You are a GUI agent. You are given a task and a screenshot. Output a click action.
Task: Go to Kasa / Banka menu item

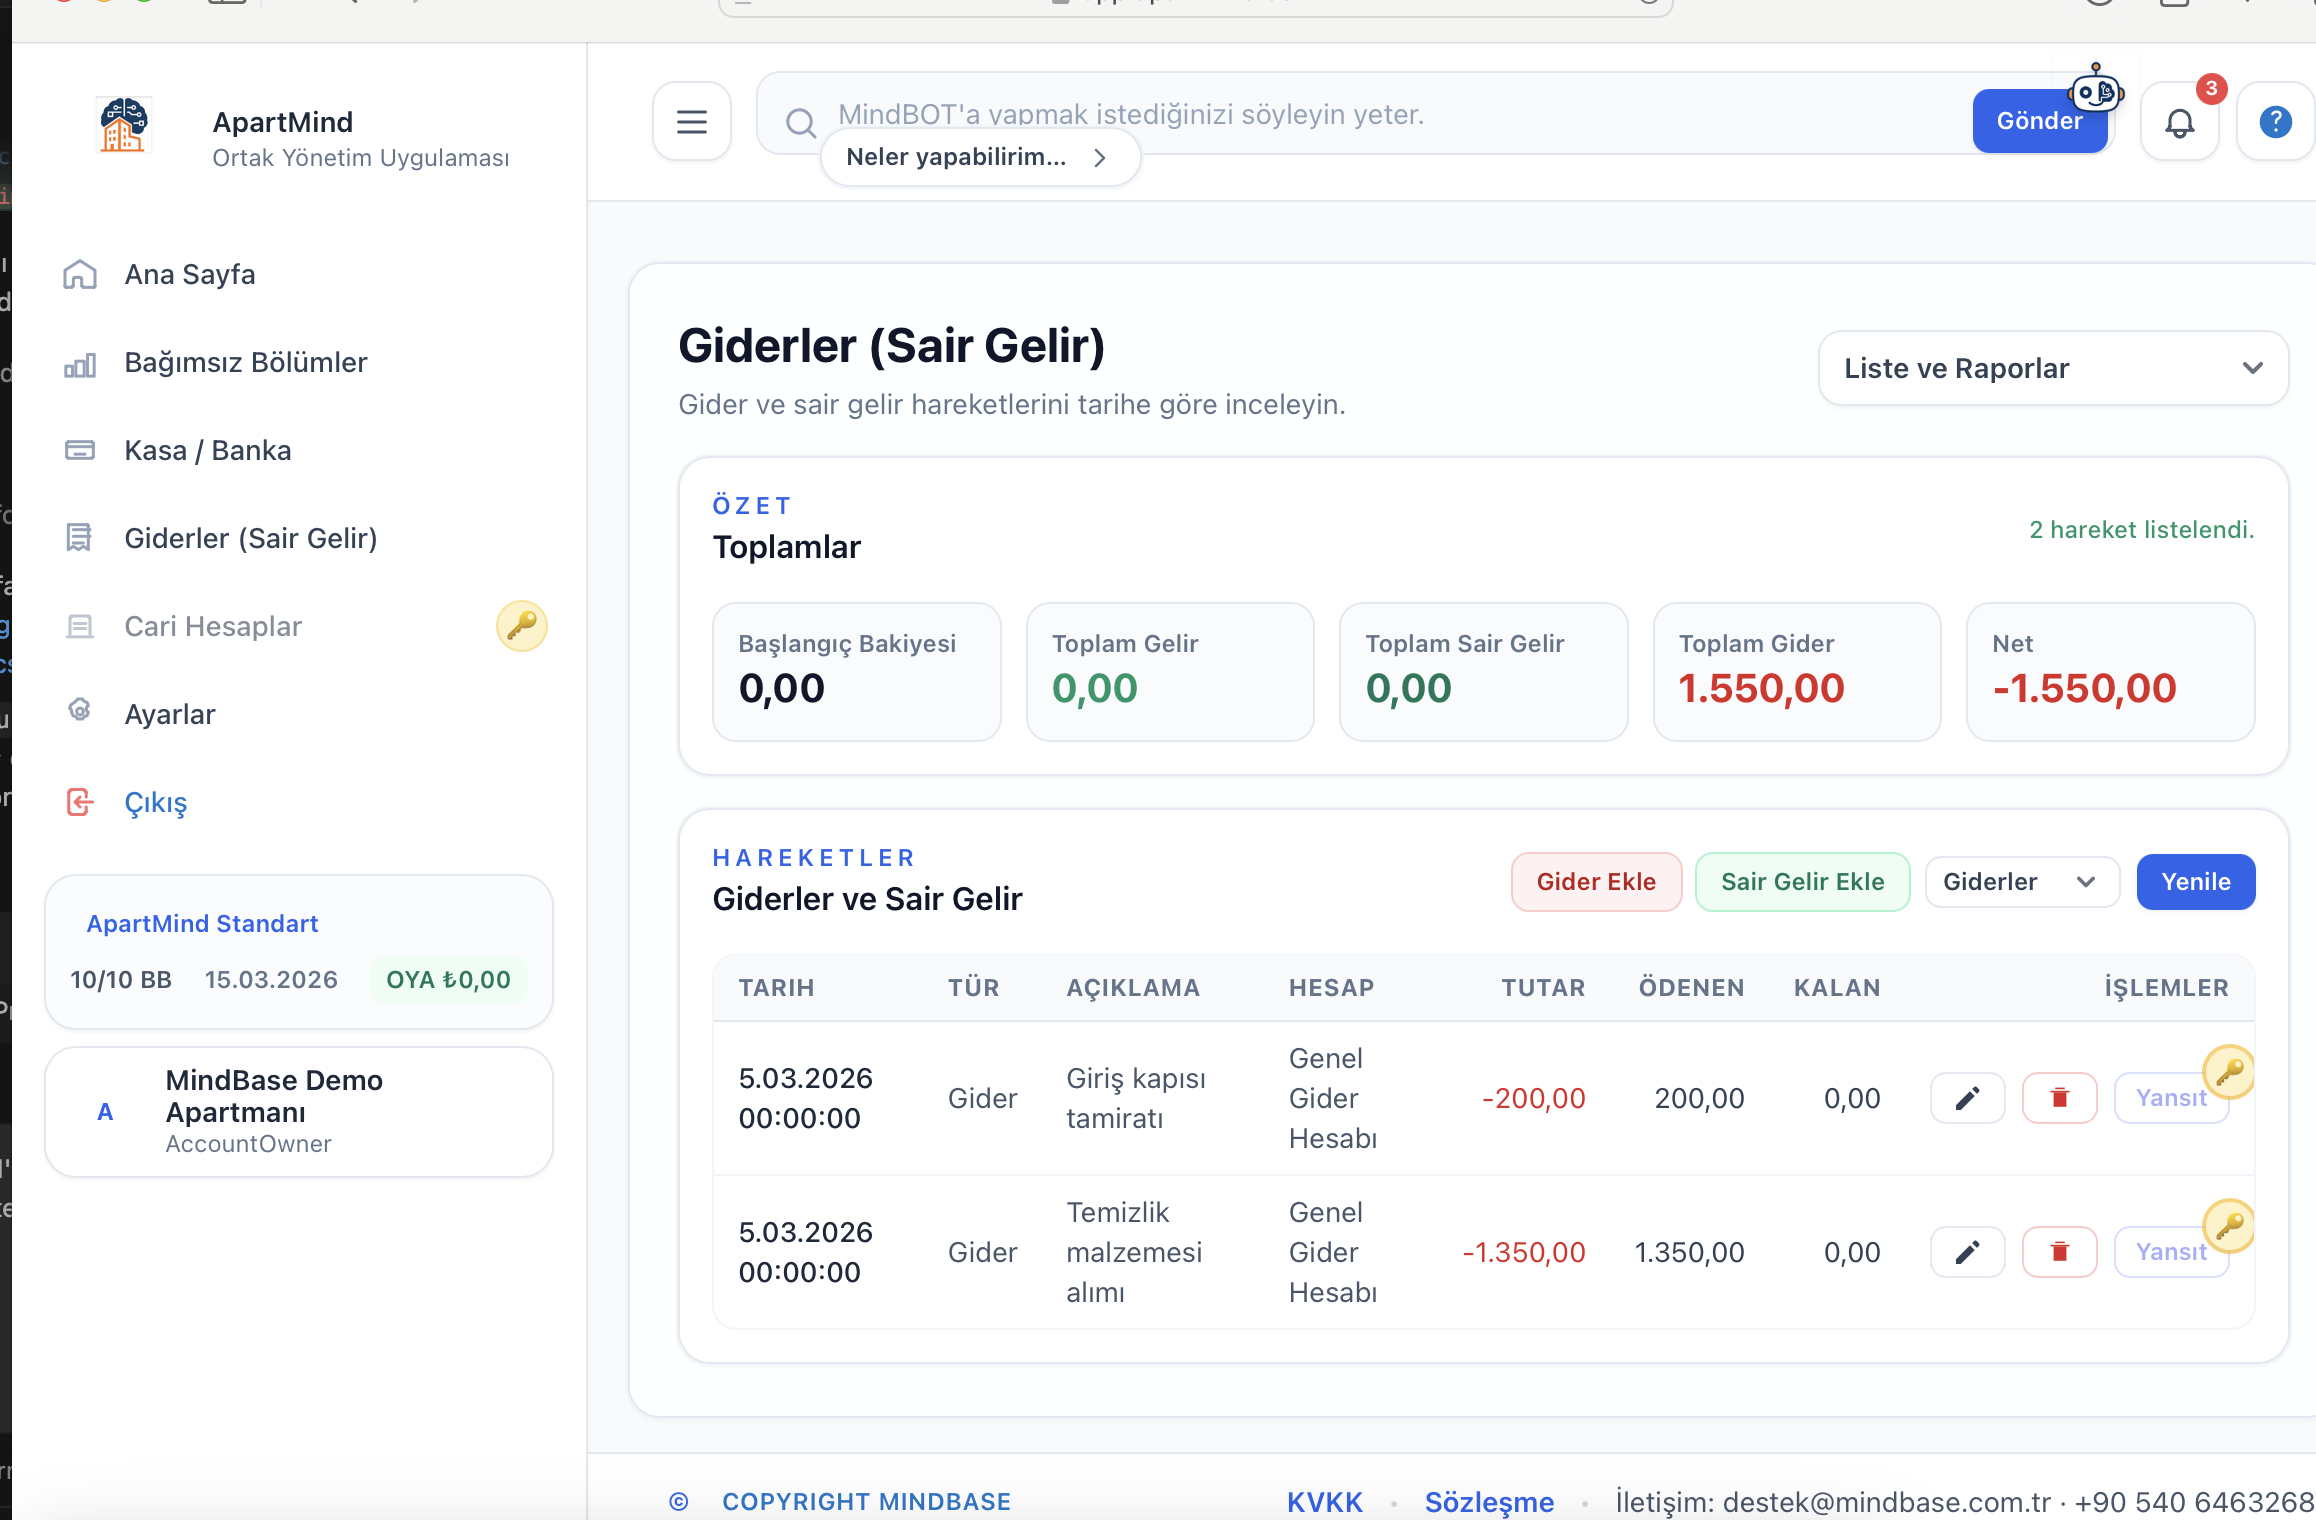point(207,450)
